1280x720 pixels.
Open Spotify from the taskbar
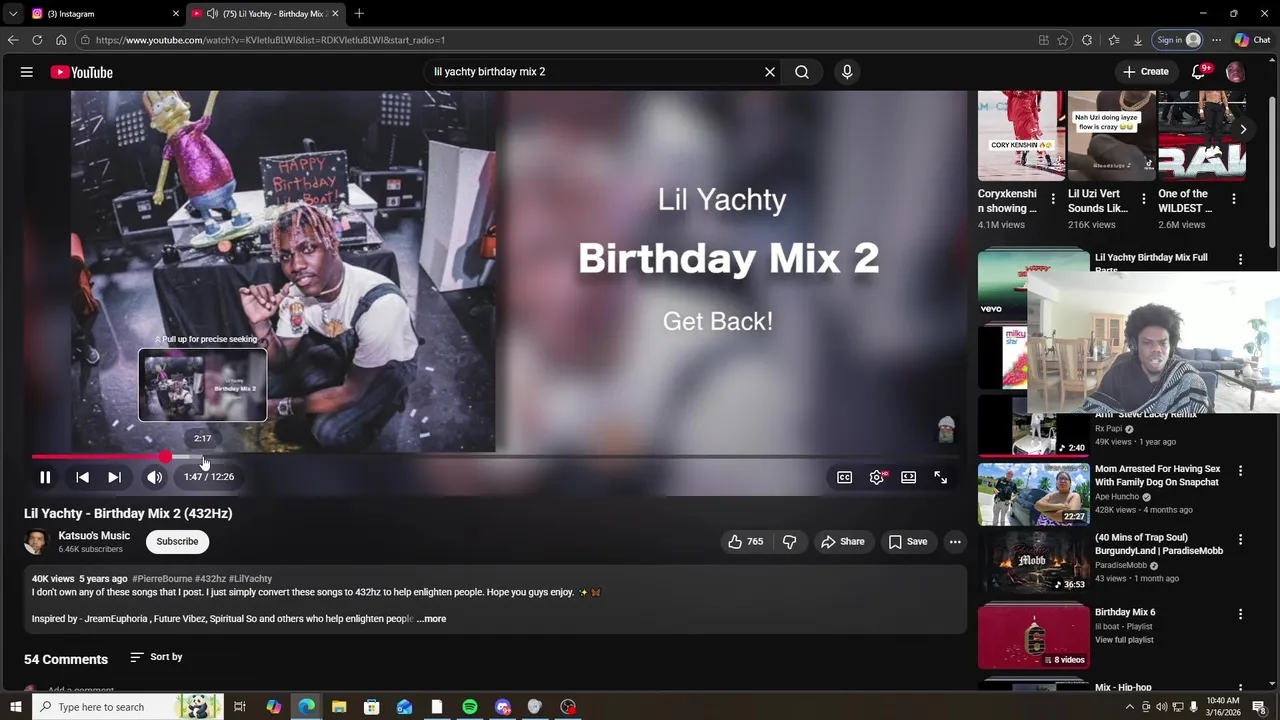click(x=470, y=707)
